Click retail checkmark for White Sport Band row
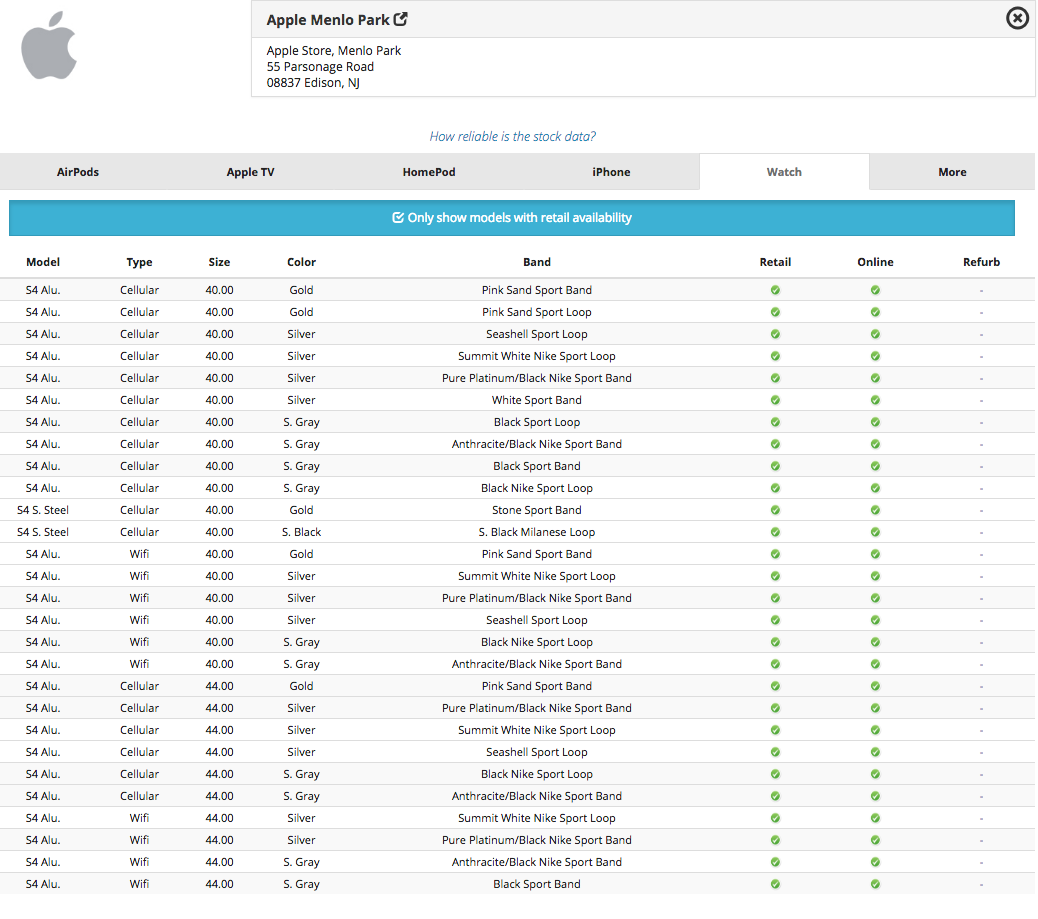Image resolution: width=1038 pixels, height=919 pixels. point(775,401)
